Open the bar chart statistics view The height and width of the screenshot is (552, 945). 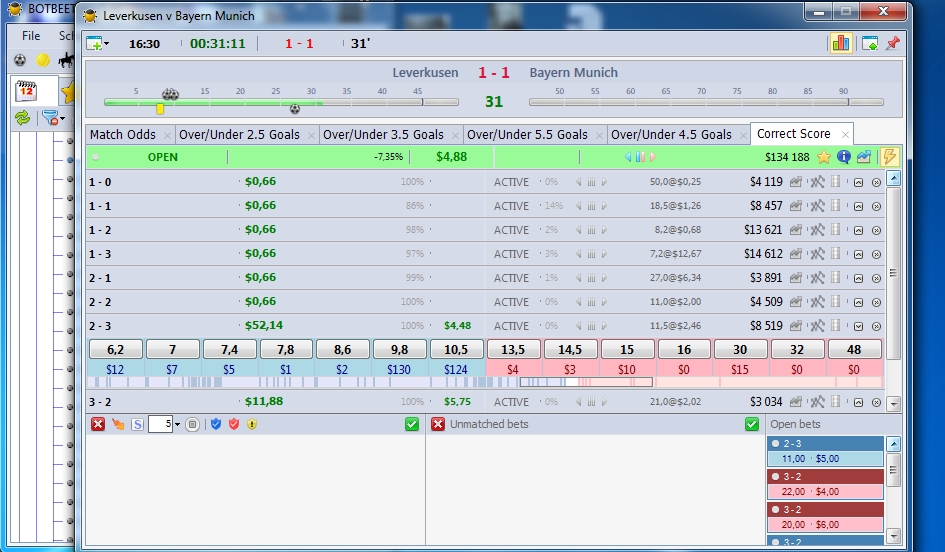pyautogui.click(x=841, y=43)
